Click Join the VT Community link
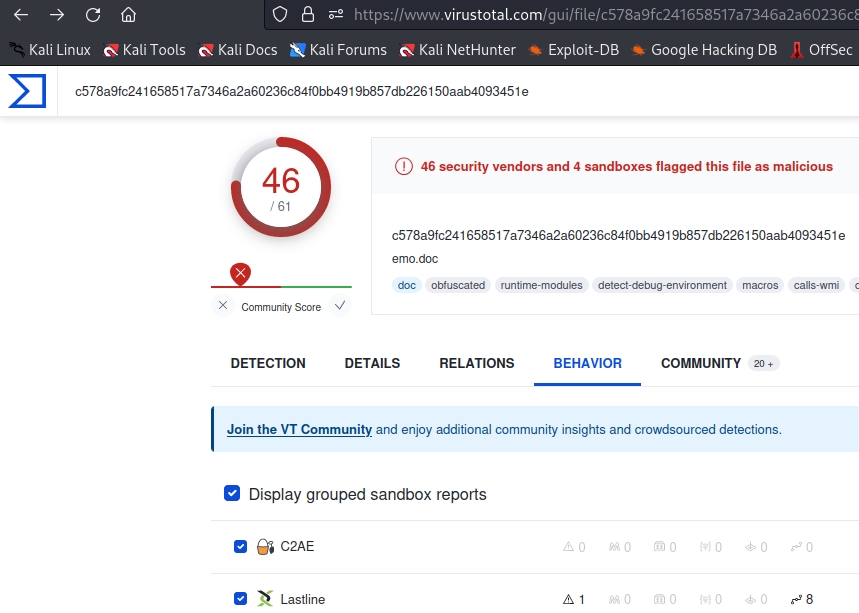This screenshot has width=859, height=613. [x=299, y=430]
